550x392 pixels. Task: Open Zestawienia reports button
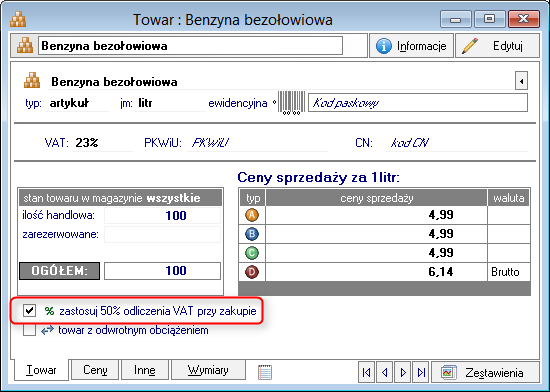coord(485,372)
